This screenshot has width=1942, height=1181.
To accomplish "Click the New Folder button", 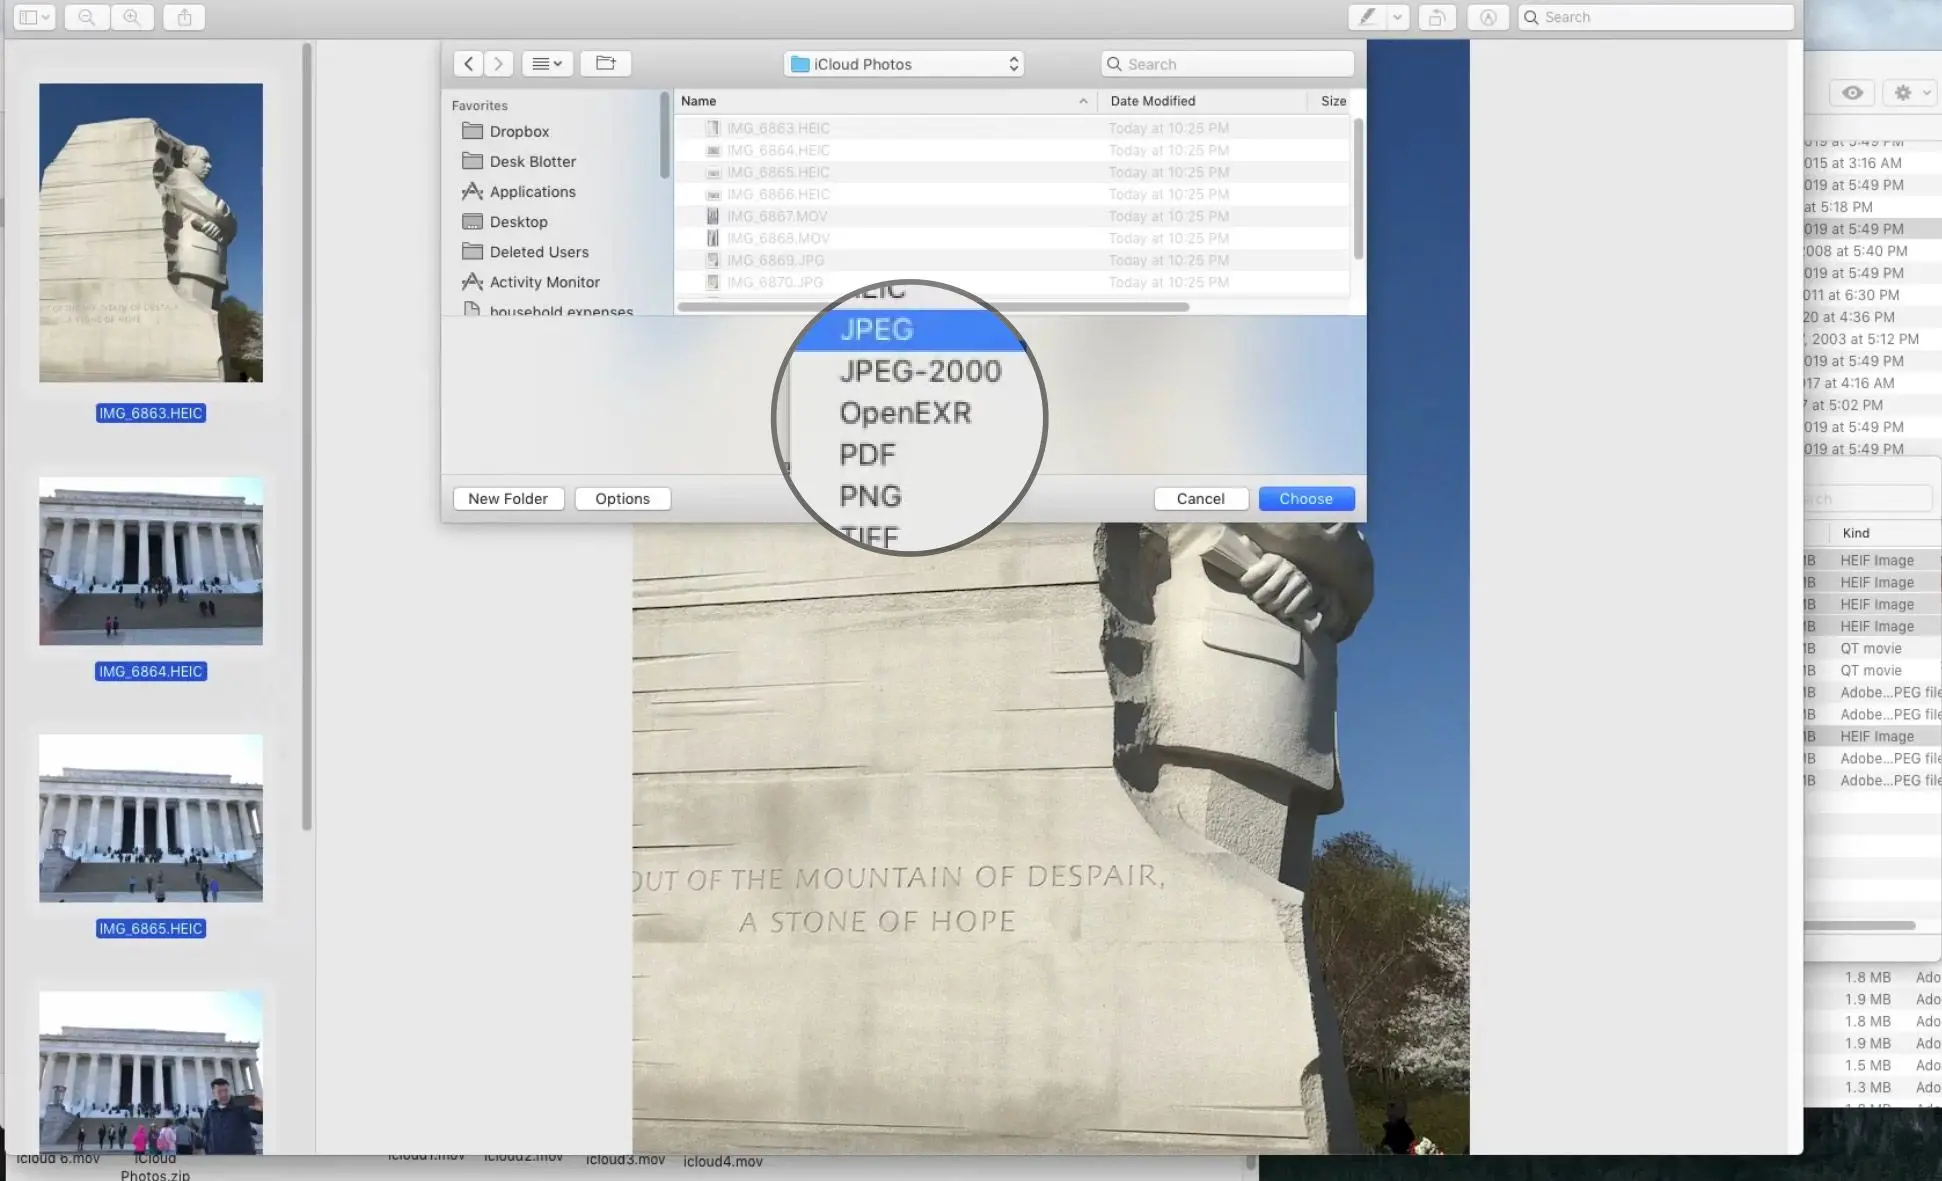I will (x=507, y=498).
